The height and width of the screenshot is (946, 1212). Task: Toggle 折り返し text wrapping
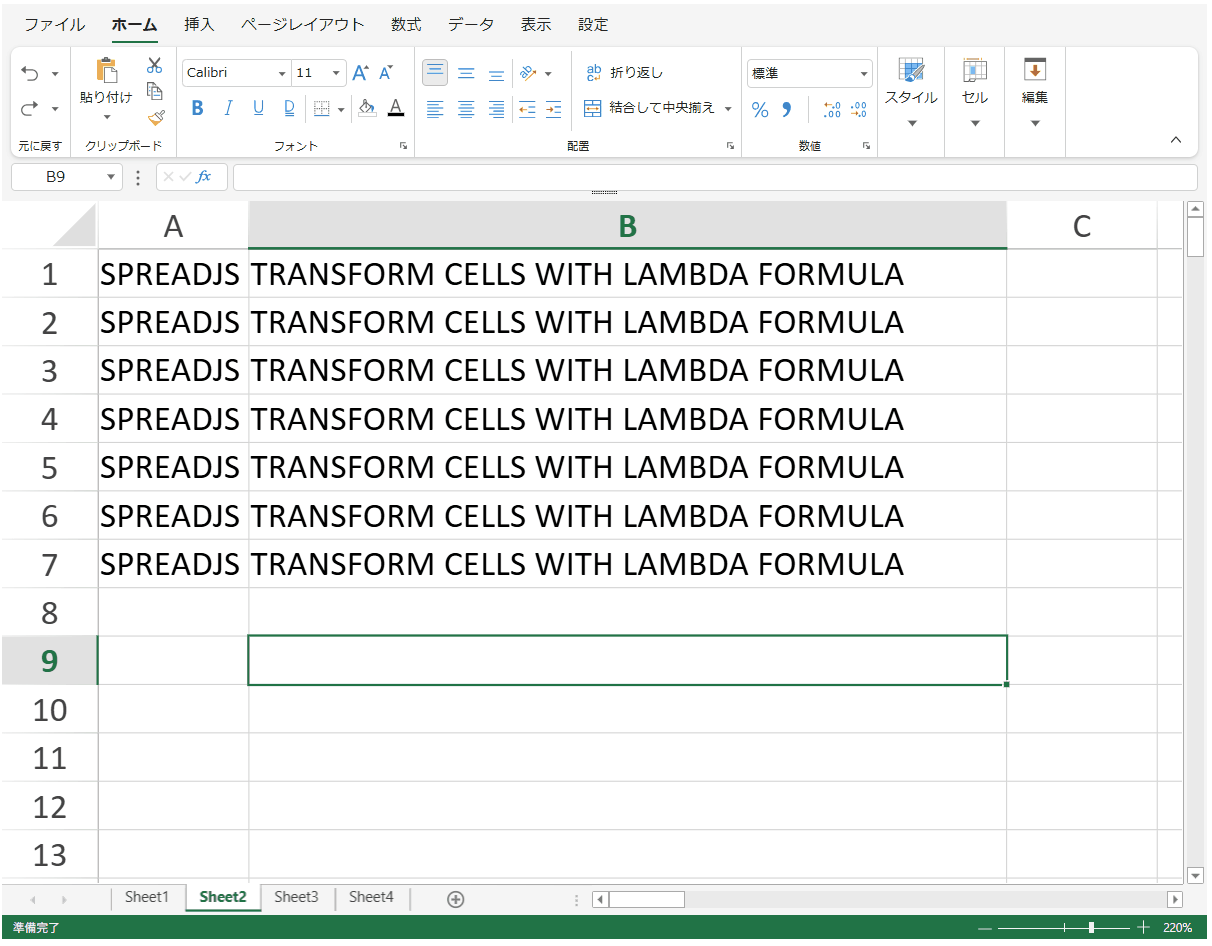[x=625, y=73]
